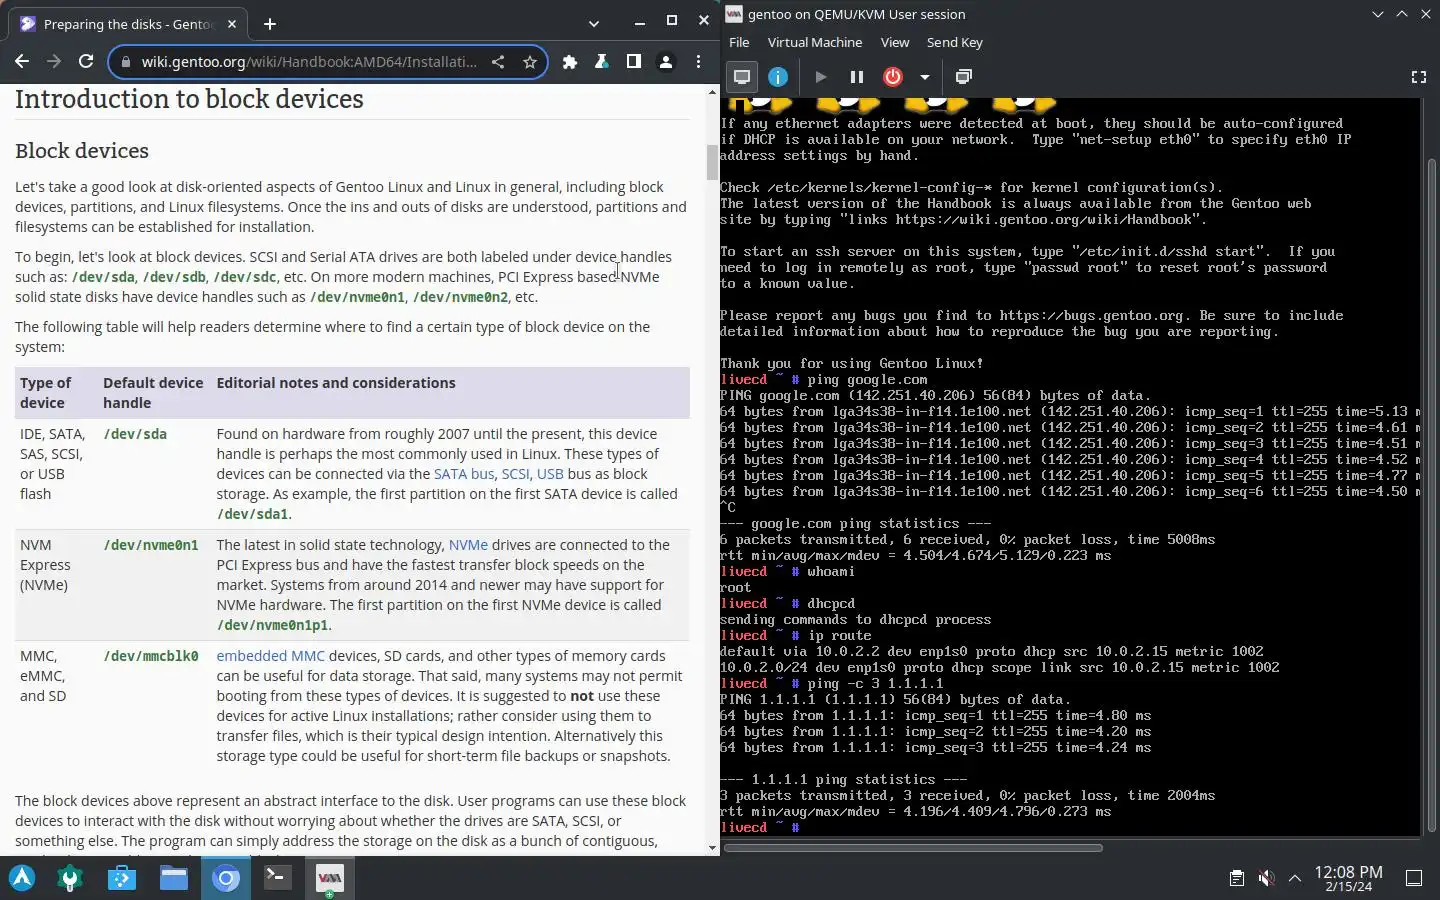
Task: Open green tool app in taskbar
Action: pos(70,878)
